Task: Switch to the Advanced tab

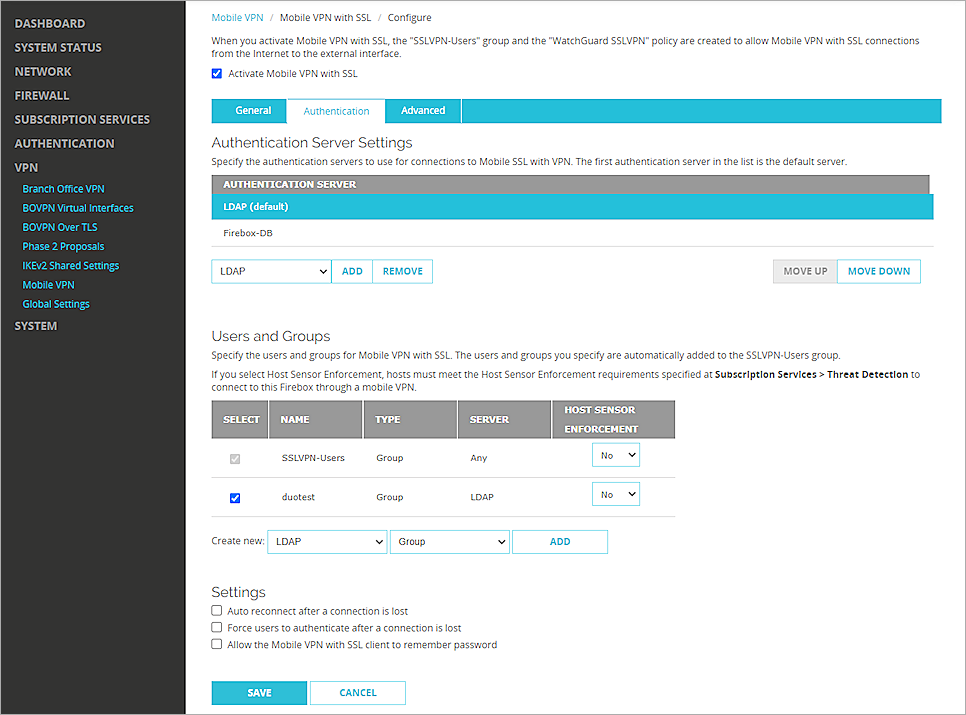Action: click(x=422, y=110)
